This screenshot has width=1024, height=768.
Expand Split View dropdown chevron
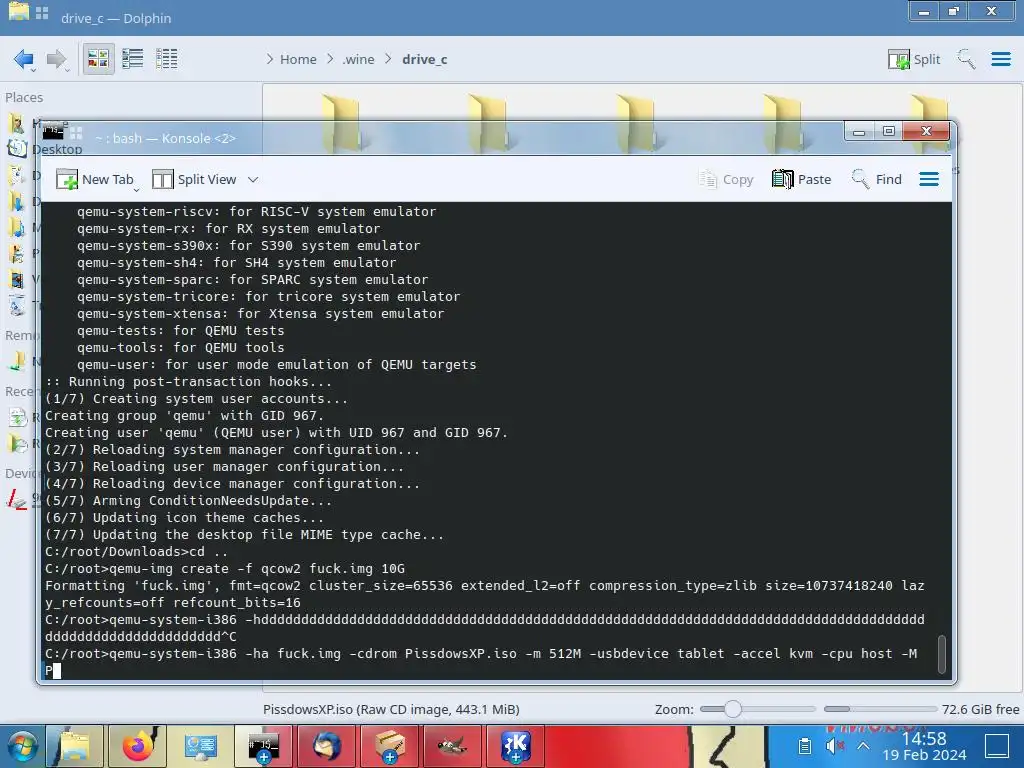tap(253, 180)
